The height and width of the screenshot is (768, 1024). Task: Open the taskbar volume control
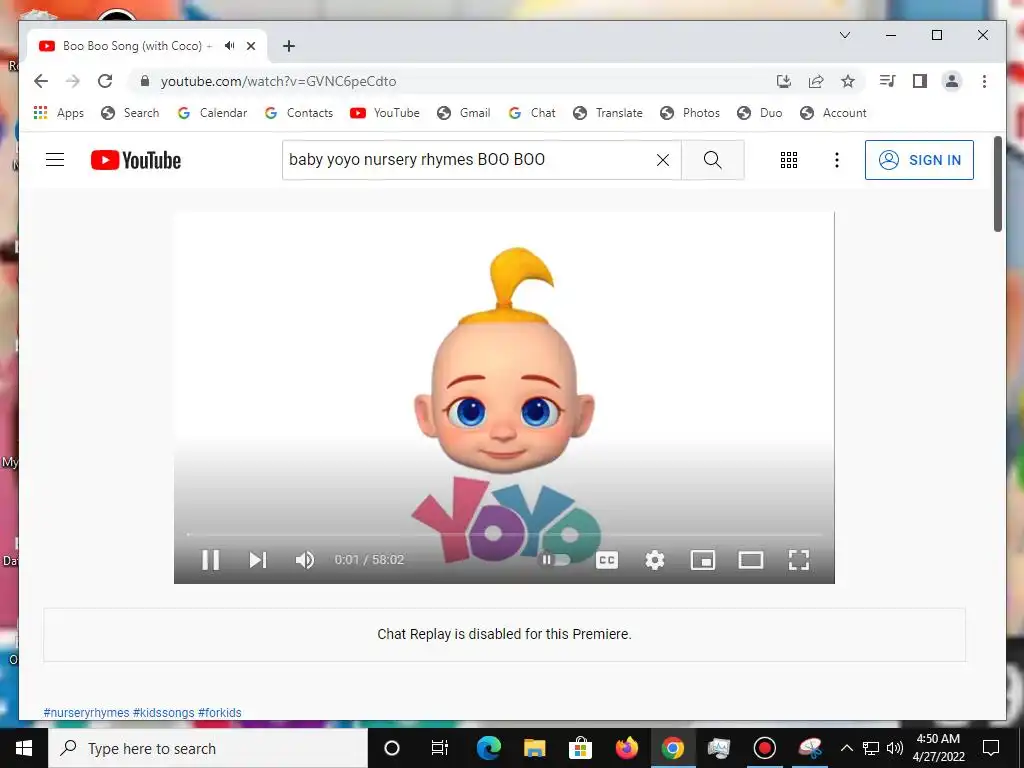point(895,748)
